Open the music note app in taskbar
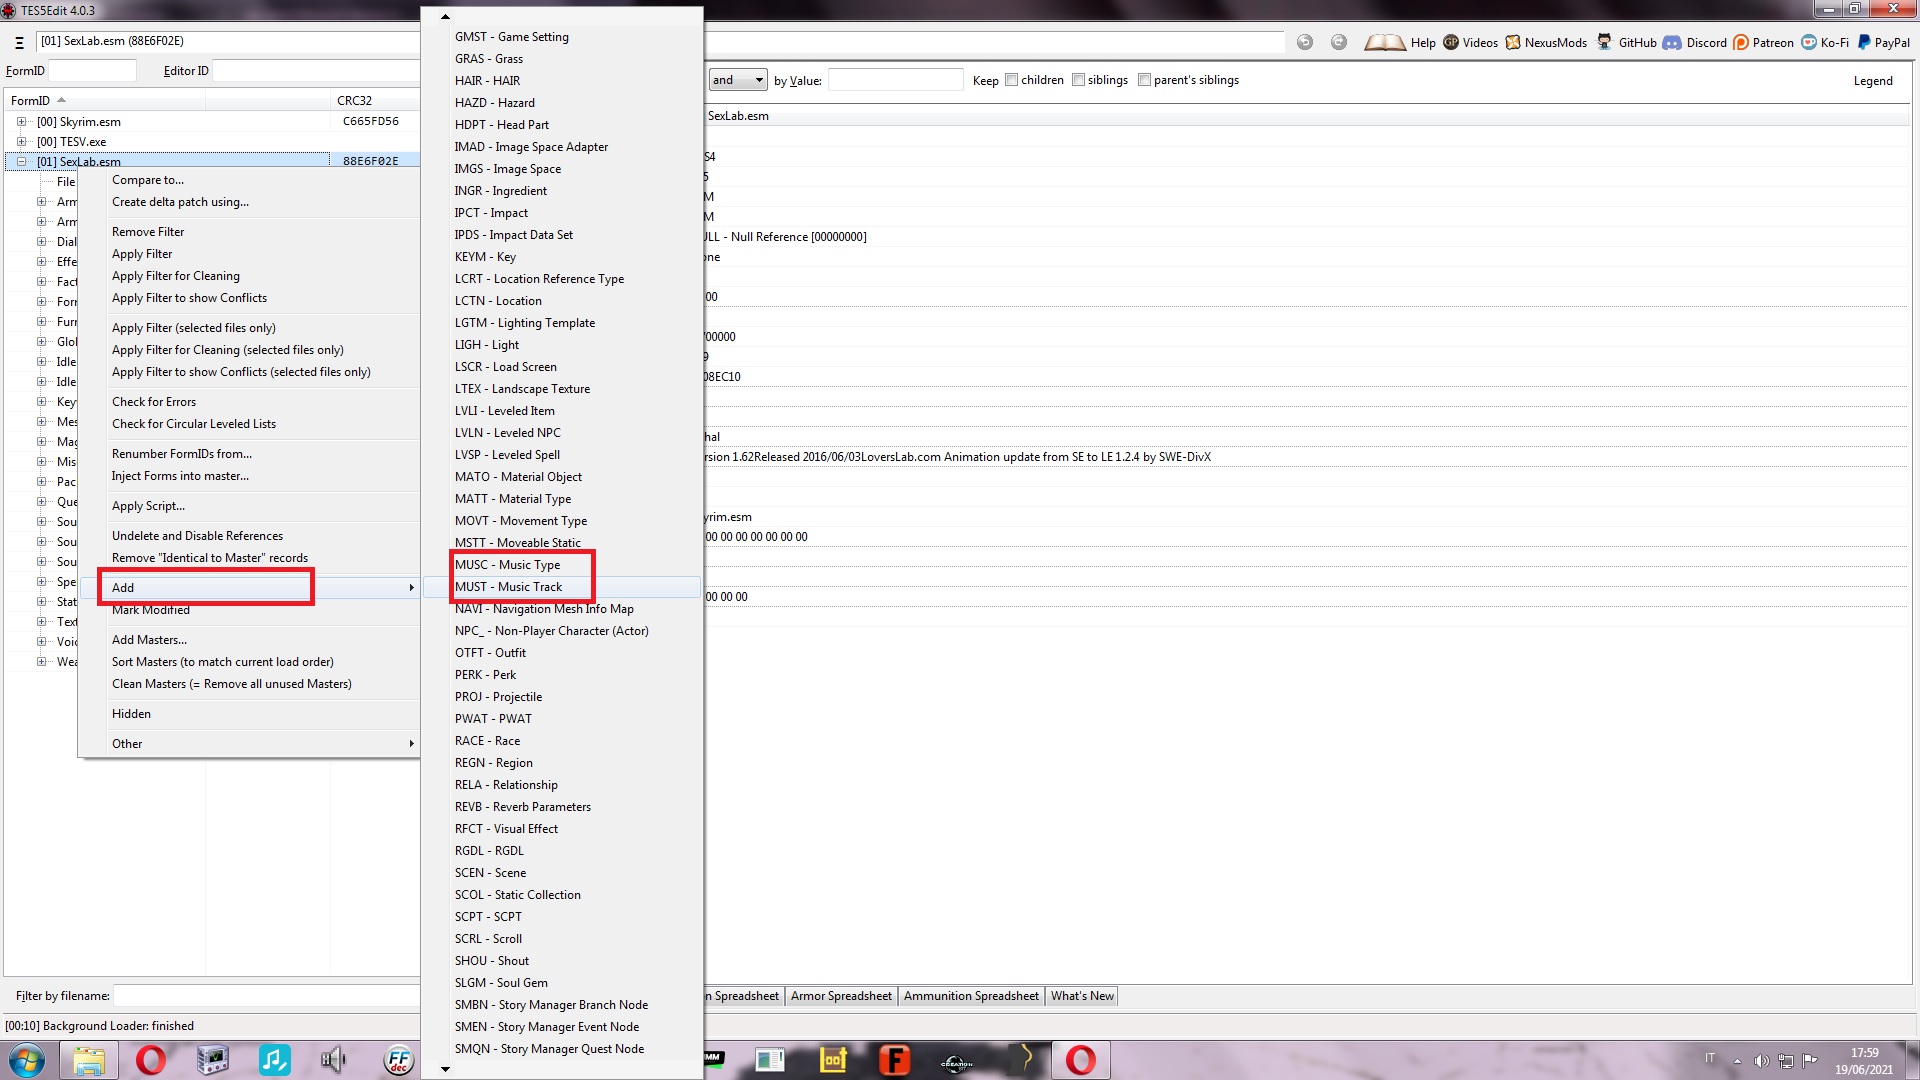This screenshot has height=1080, width=1920. pos(274,1060)
